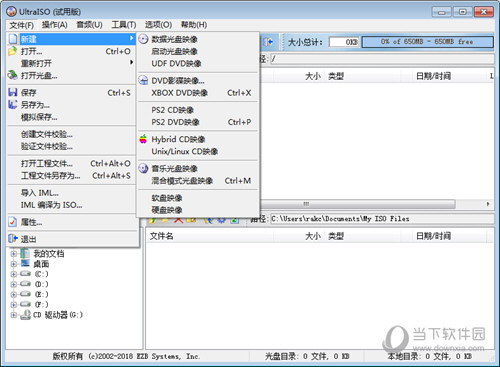Image resolution: width=500 pixels, height=367 pixels.
Task: Create new DVD影碟映像...
Action: pyautogui.click(x=198, y=81)
